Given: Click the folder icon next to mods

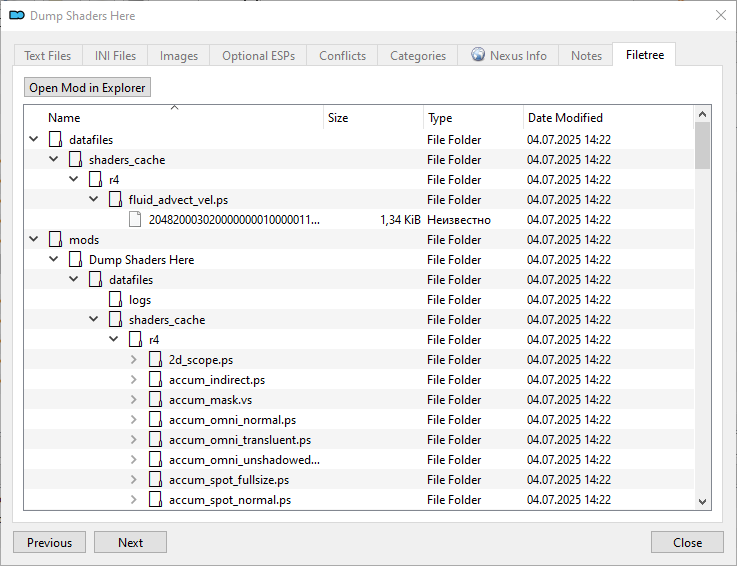Looking at the screenshot, I should (x=55, y=239).
